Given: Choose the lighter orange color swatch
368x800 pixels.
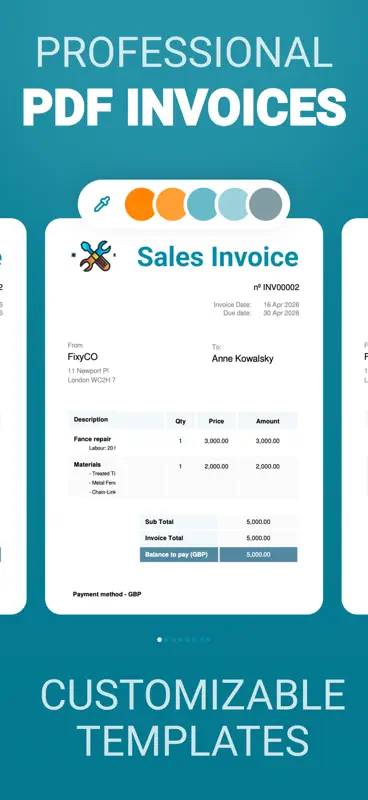Looking at the screenshot, I should click(171, 204).
